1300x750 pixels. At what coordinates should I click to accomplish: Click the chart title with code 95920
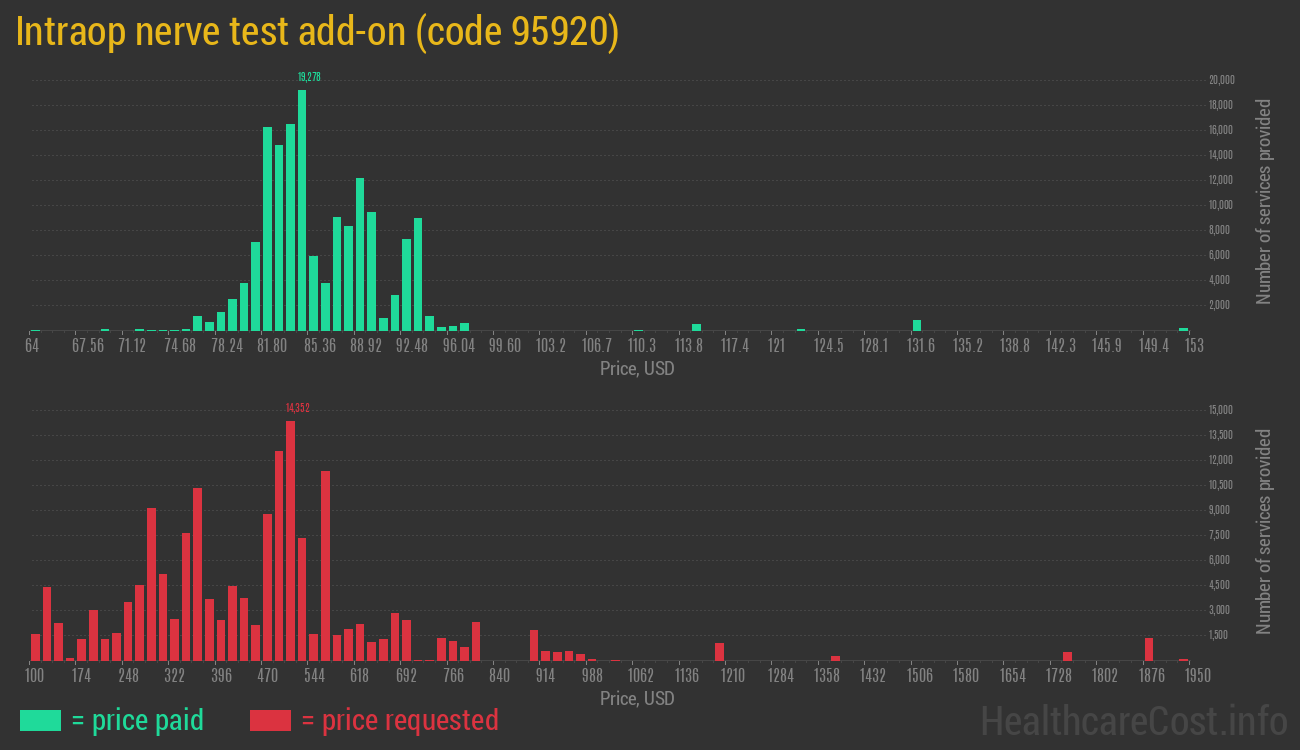(318, 32)
